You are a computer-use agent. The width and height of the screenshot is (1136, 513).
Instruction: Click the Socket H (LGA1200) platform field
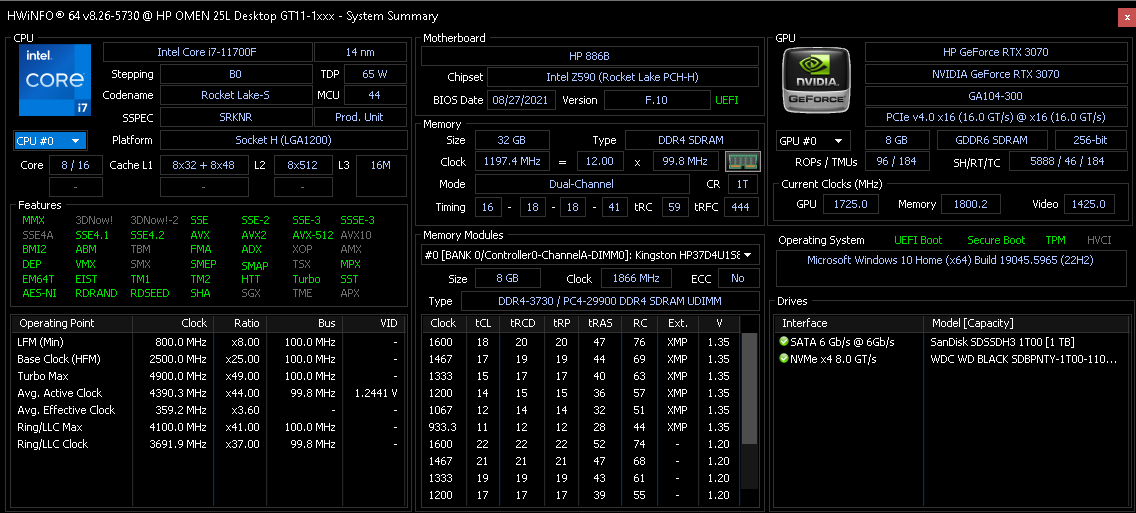point(283,141)
